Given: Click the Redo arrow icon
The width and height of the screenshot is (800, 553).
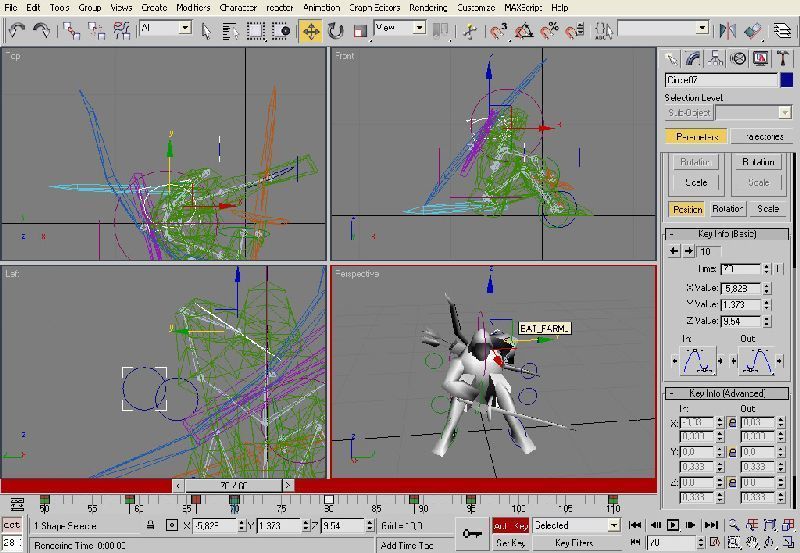Looking at the screenshot, I should coord(41,30).
